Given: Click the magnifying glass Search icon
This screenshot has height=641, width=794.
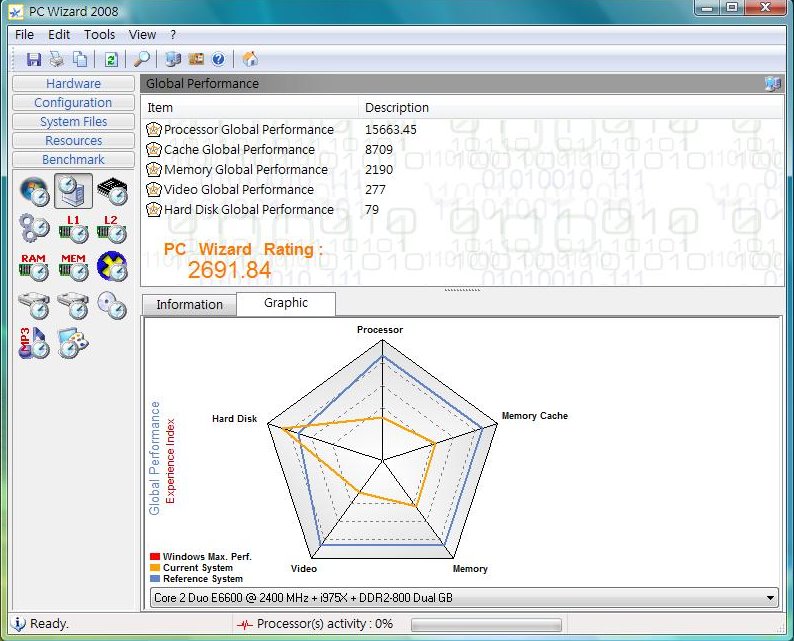Looking at the screenshot, I should click(x=142, y=59).
